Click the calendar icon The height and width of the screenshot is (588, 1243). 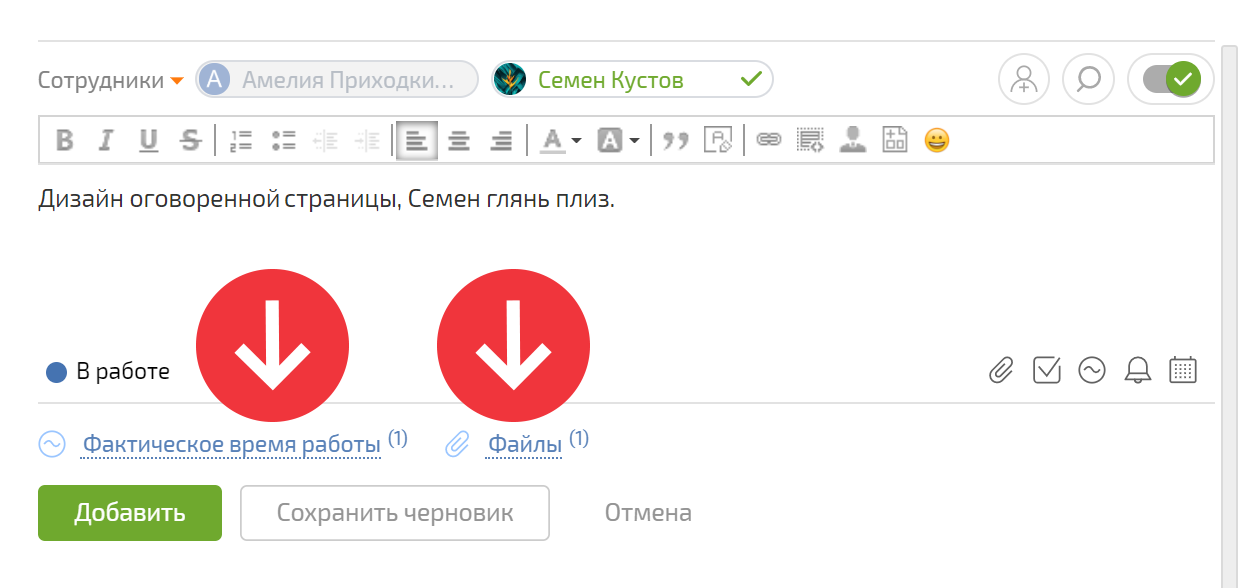click(1183, 370)
